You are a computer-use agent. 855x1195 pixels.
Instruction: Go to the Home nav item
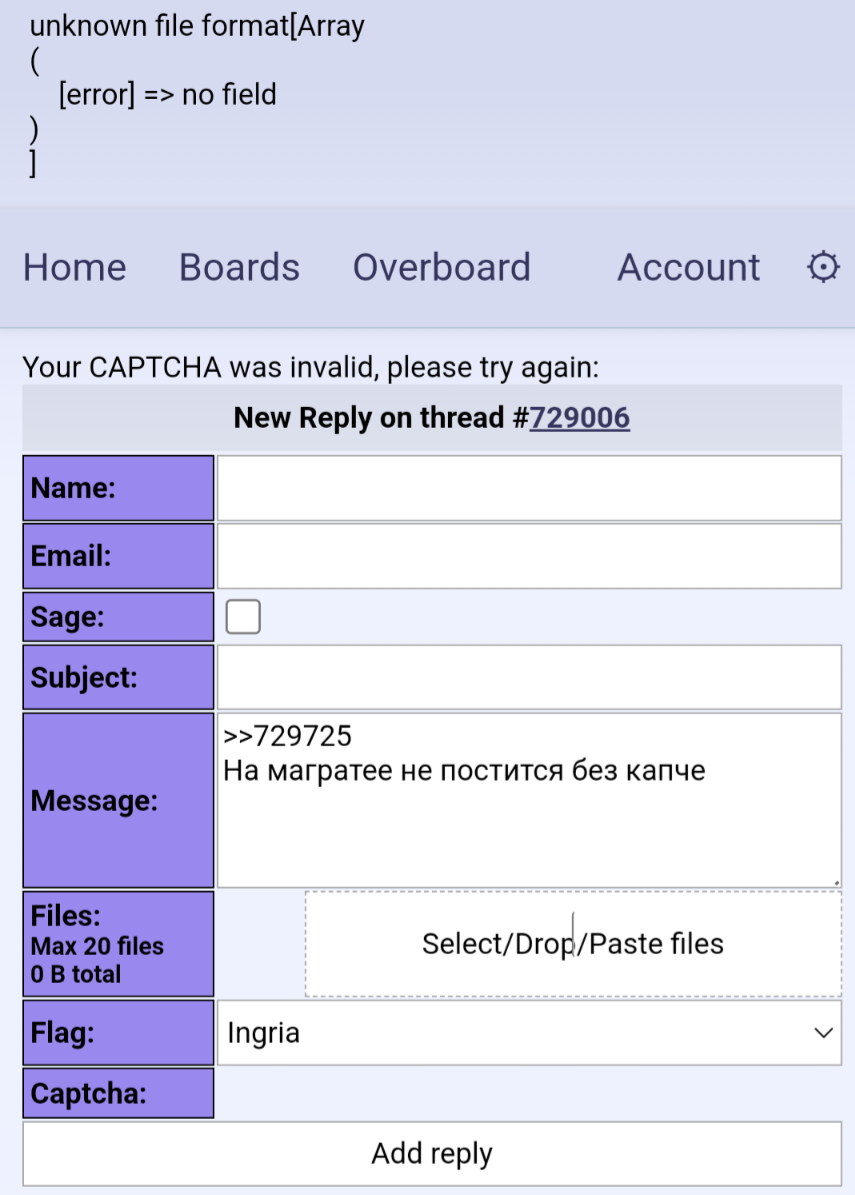(x=75, y=268)
